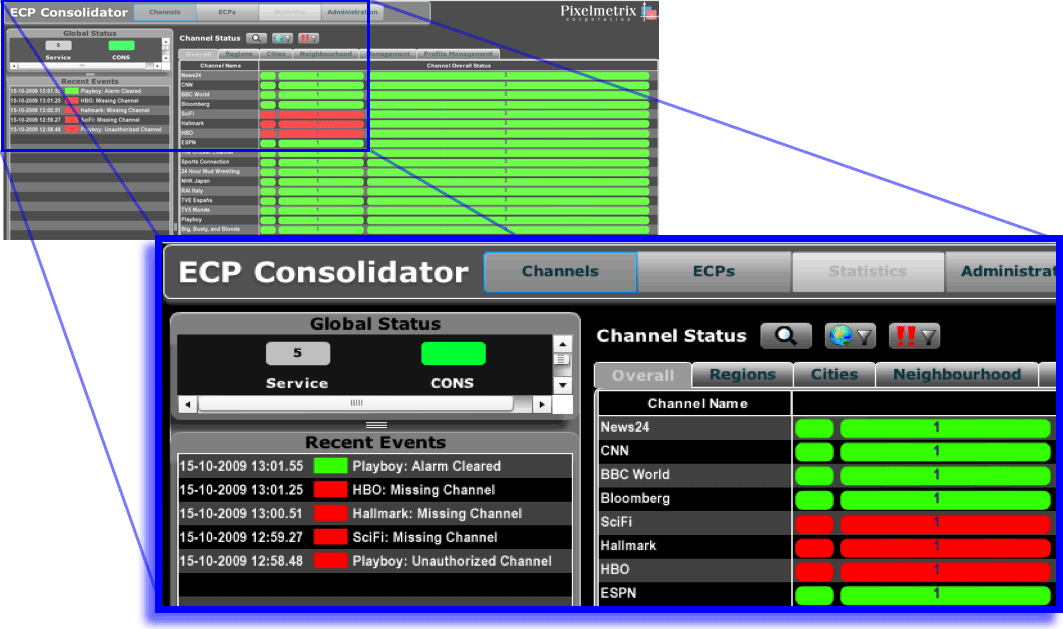Open the Statistics tab in the enlarged view
The height and width of the screenshot is (629, 1063).
868,272
